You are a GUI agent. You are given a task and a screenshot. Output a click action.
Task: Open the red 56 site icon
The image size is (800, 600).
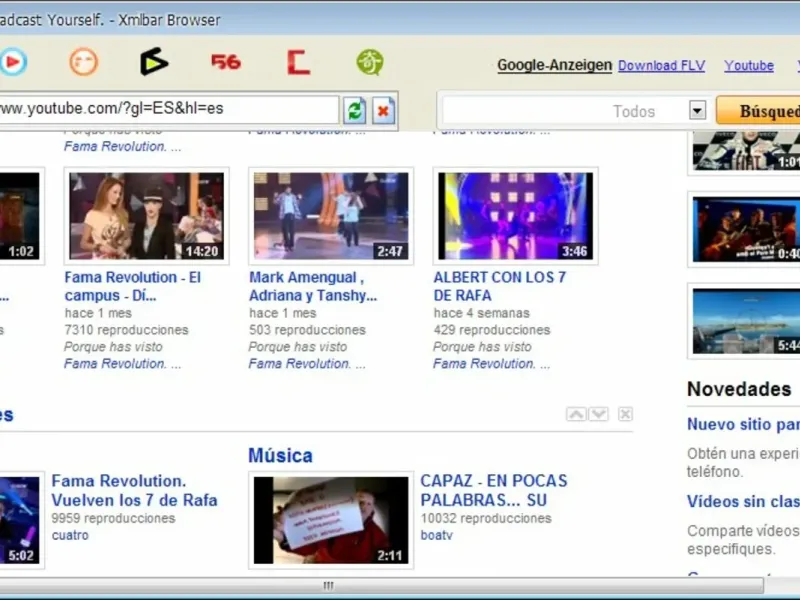(226, 62)
